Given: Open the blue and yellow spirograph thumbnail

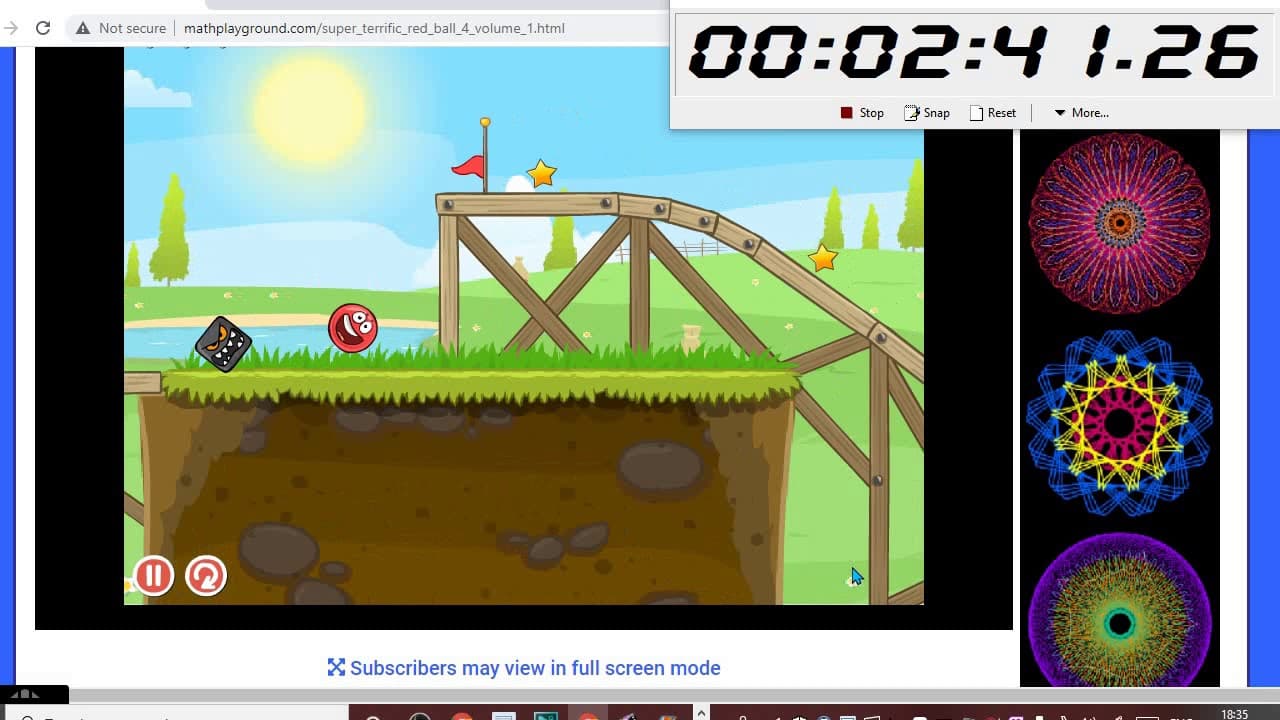Looking at the screenshot, I should (1119, 423).
